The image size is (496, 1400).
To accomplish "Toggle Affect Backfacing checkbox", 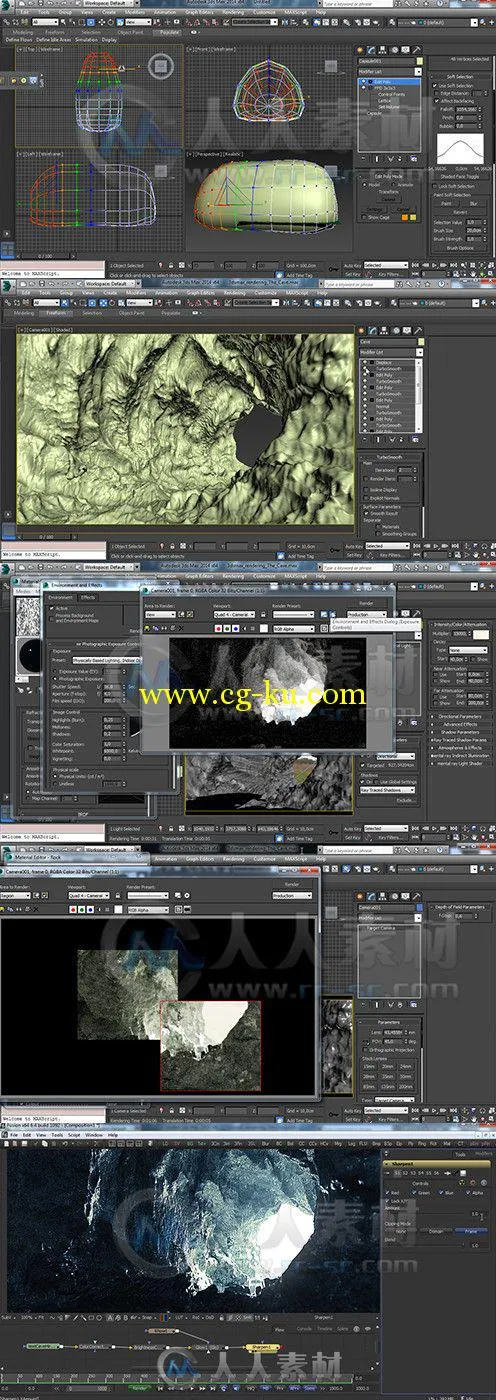I will coord(436,101).
